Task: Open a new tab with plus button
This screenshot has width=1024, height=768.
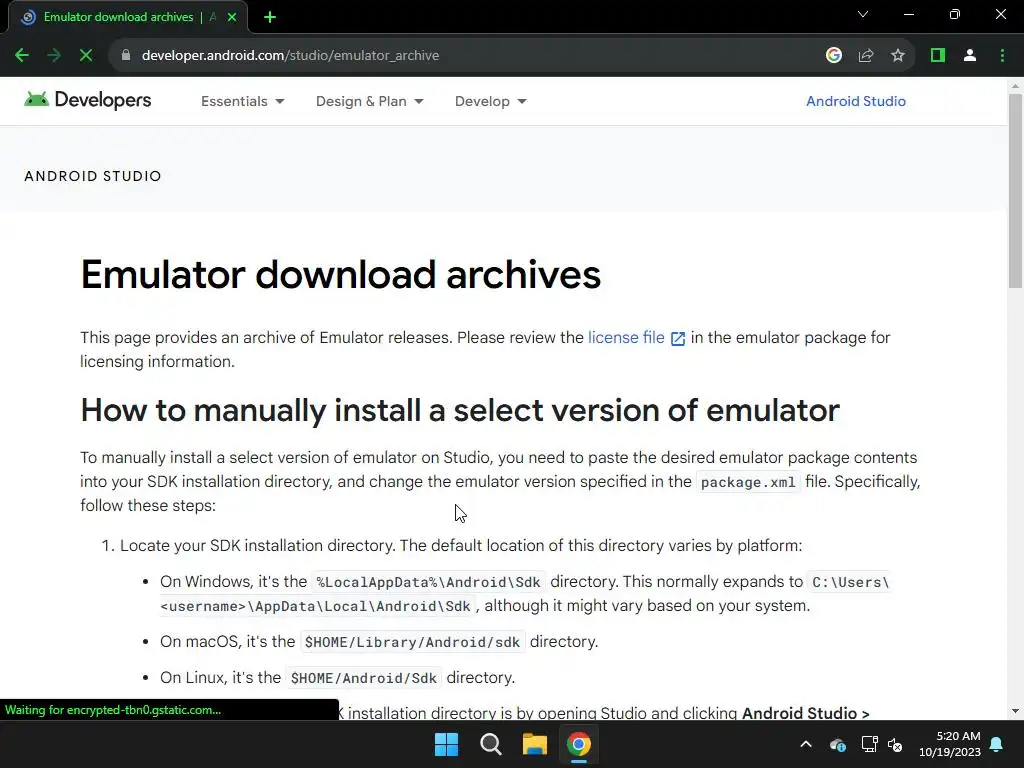Action: (270, 17)
